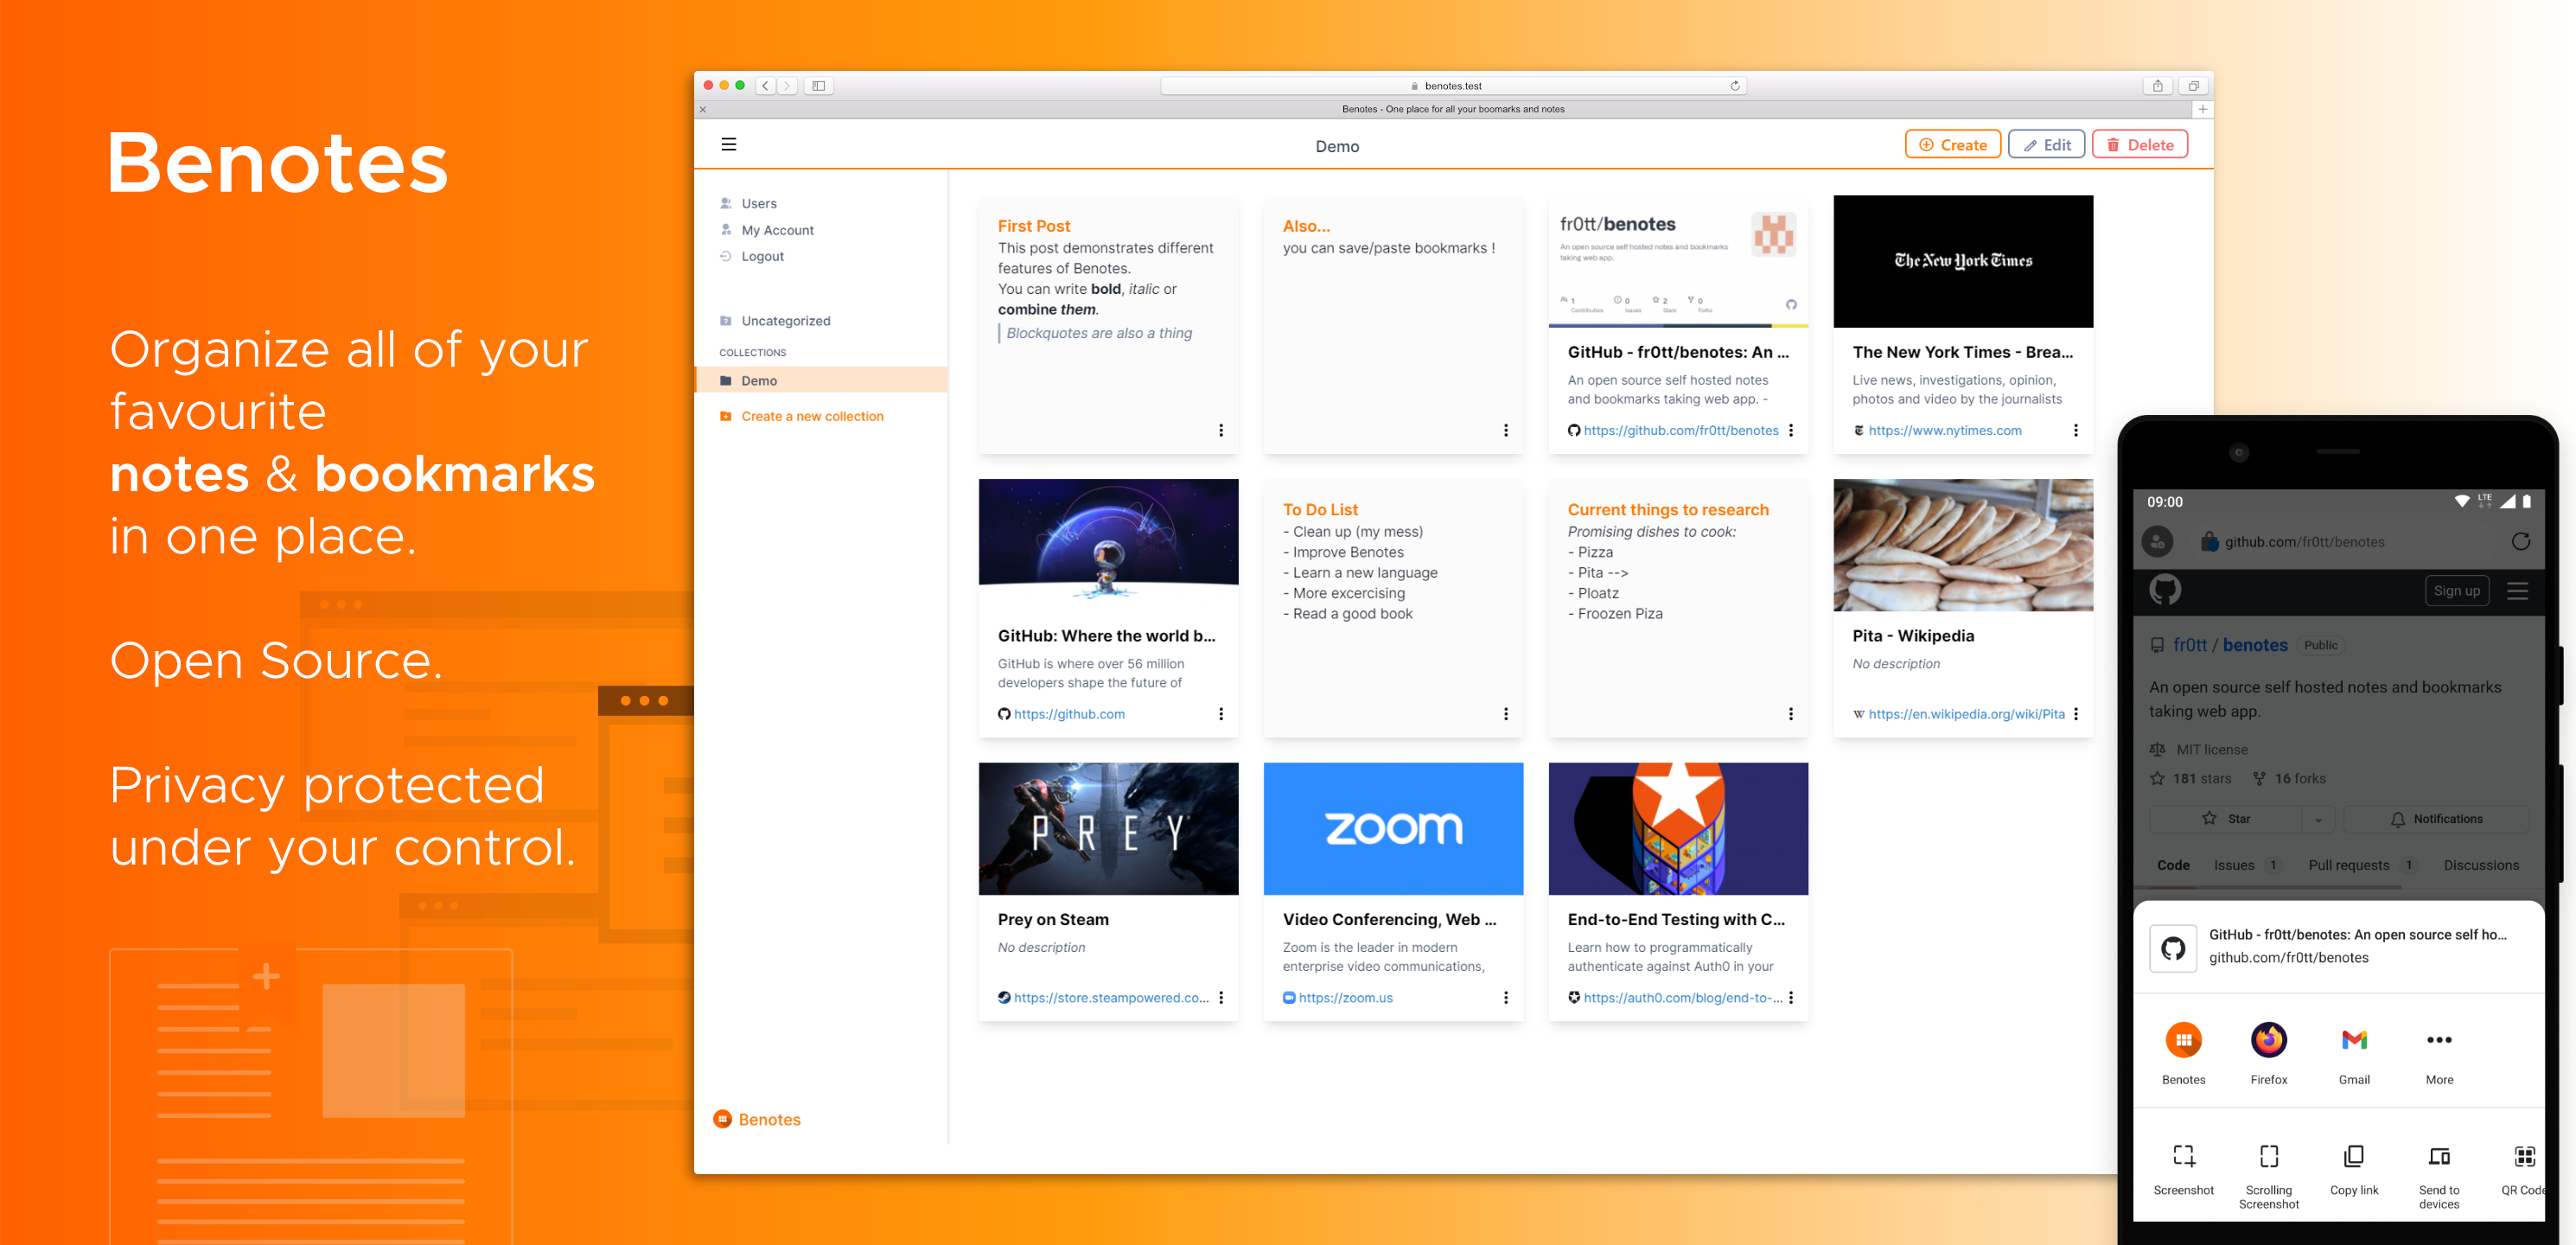2576x1245 pixels.
Task: Select the Copy link icon
Action: coord(2353,1156)
